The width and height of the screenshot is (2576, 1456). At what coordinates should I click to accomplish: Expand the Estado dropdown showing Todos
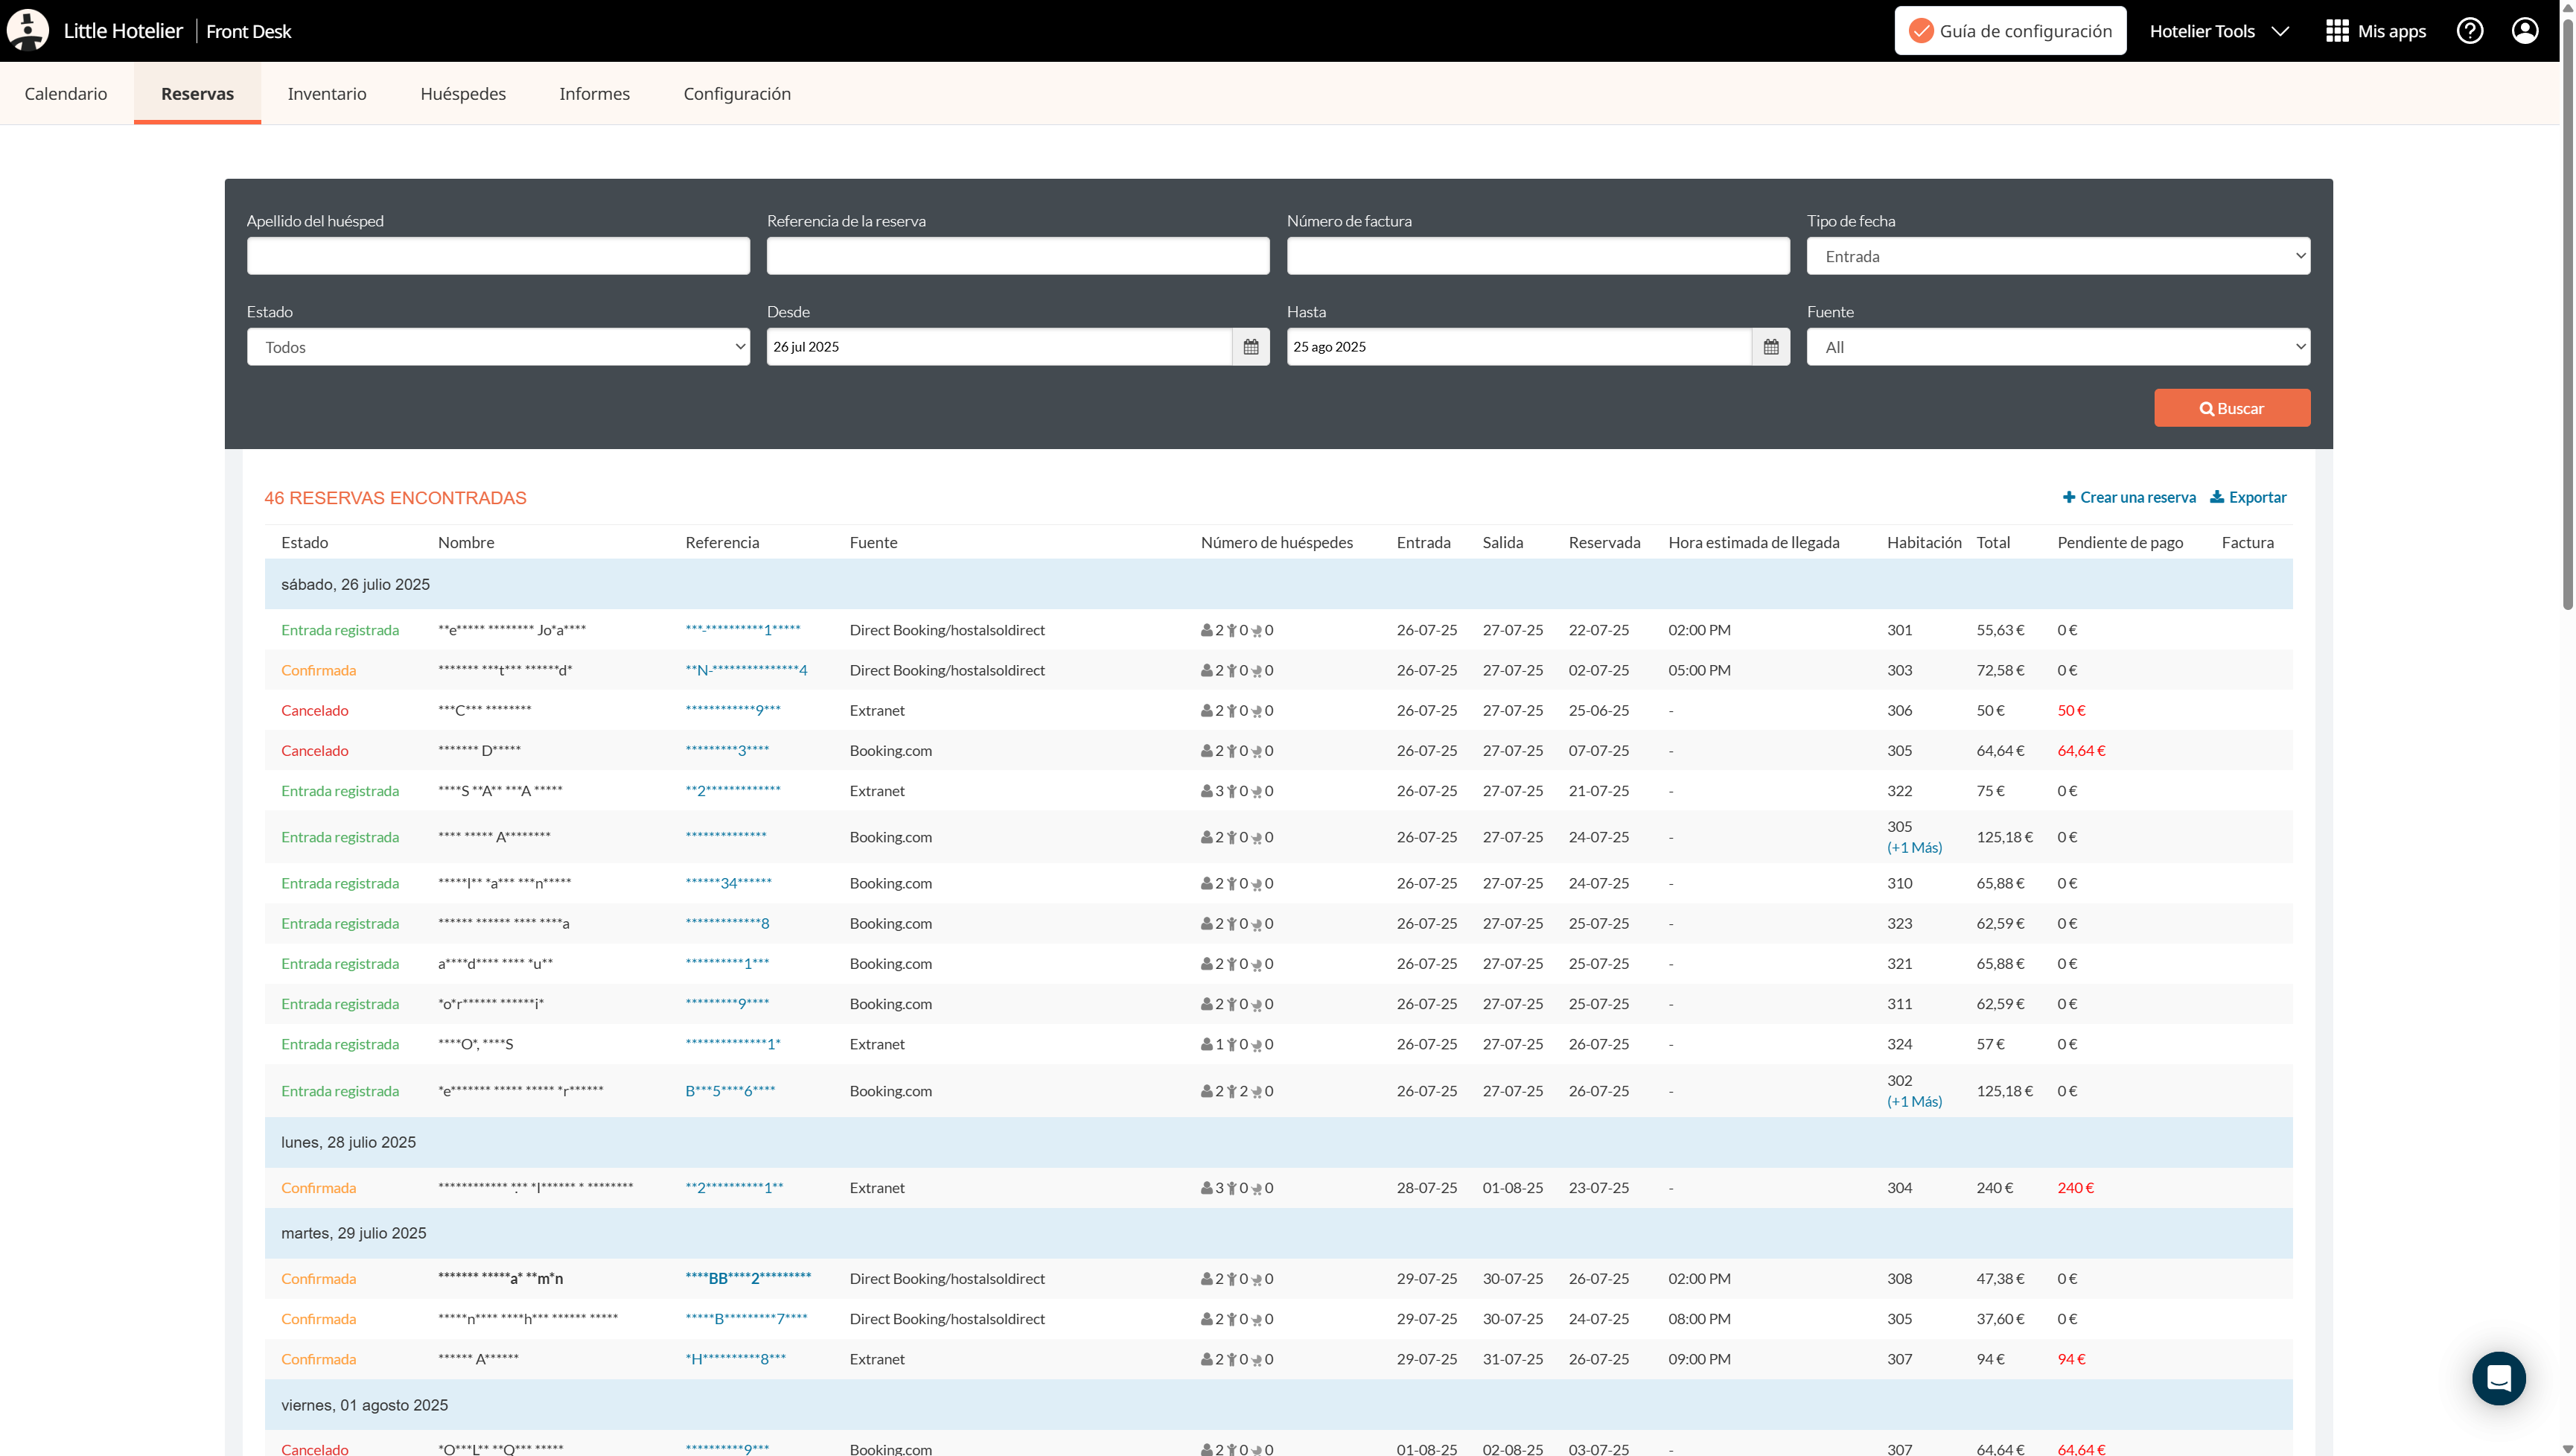click(497, 347)
